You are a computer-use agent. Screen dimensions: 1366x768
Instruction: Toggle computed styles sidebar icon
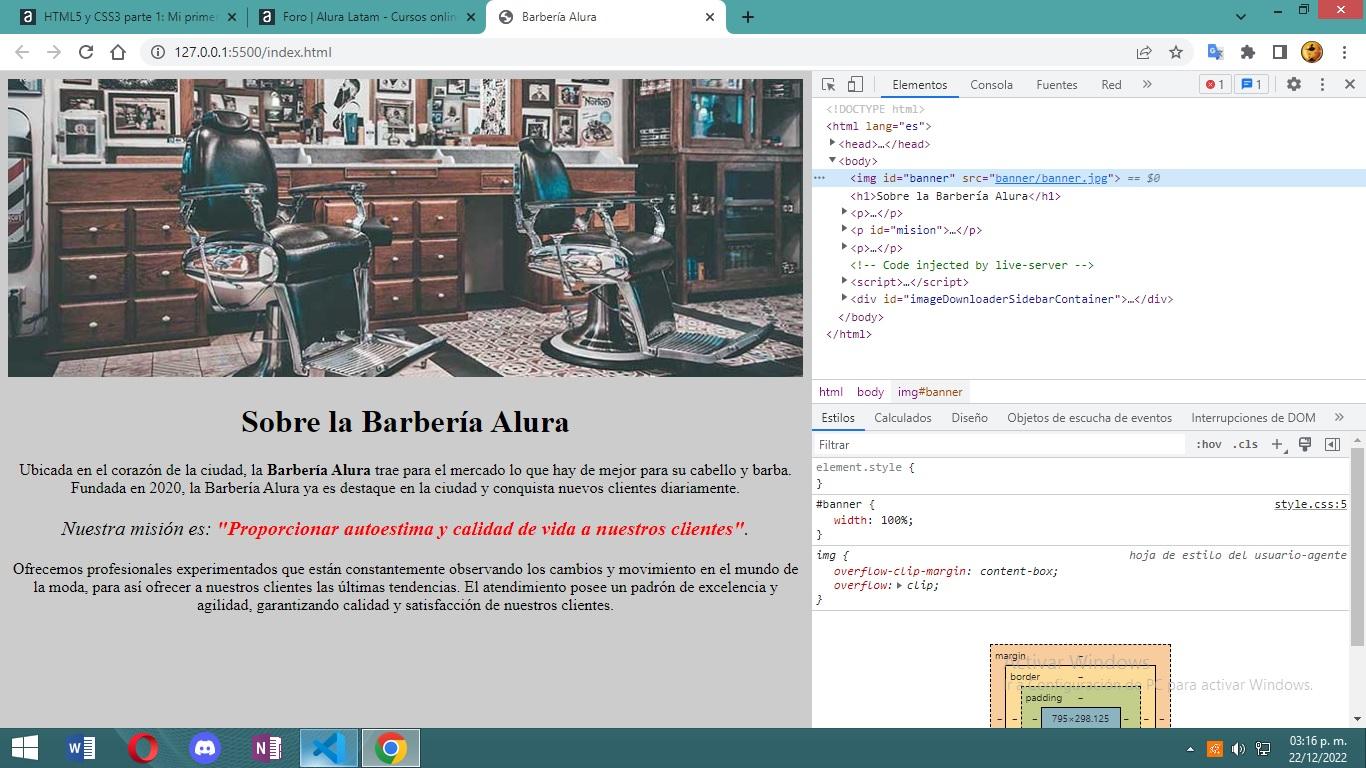pyautogui.click(x=1332, y=444)
